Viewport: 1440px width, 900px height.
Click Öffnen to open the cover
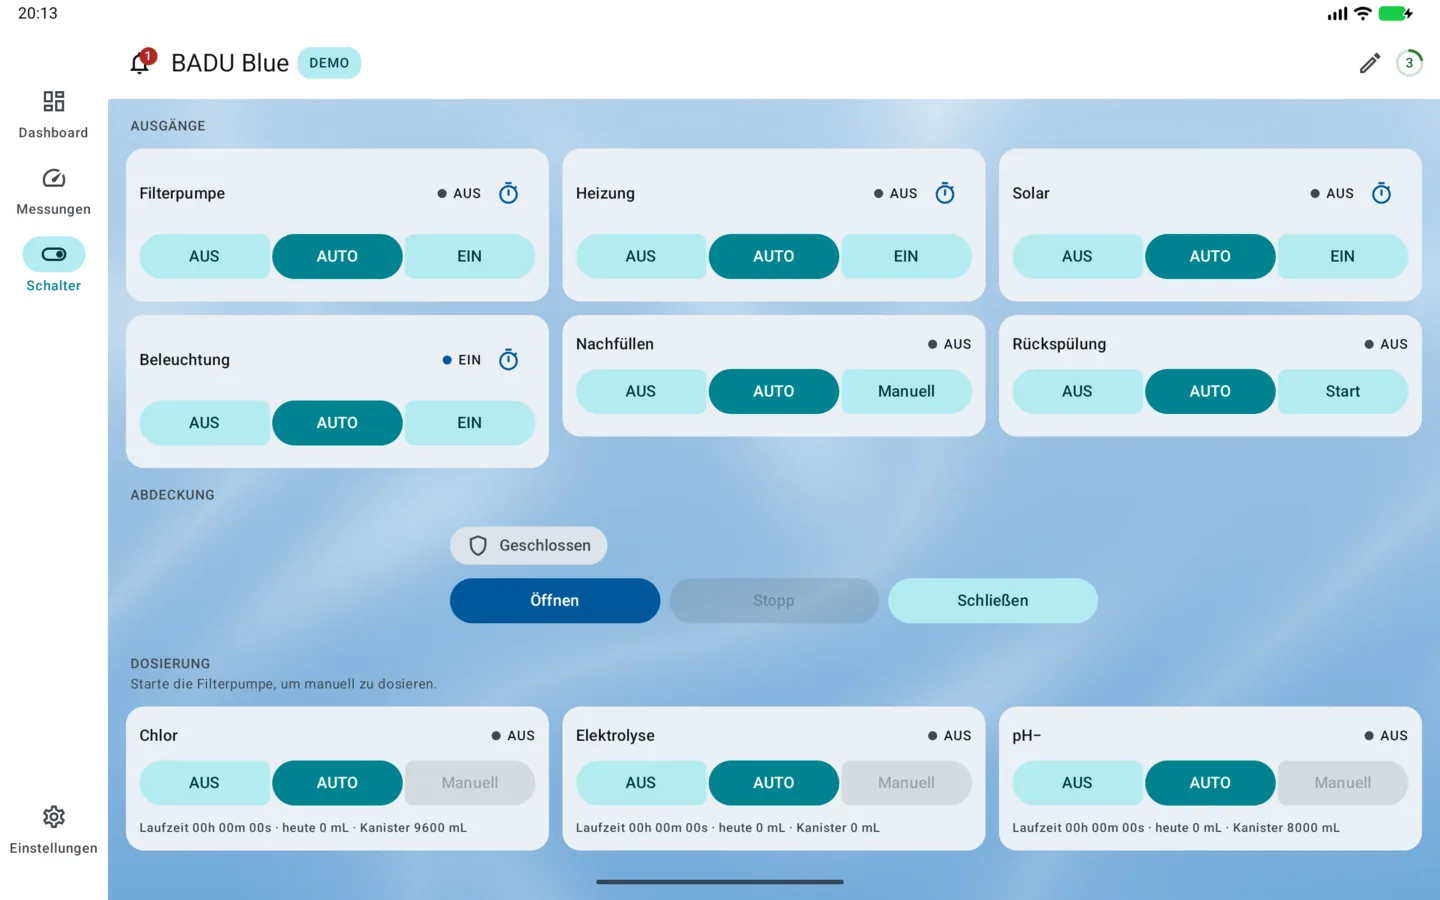point(555,600)
